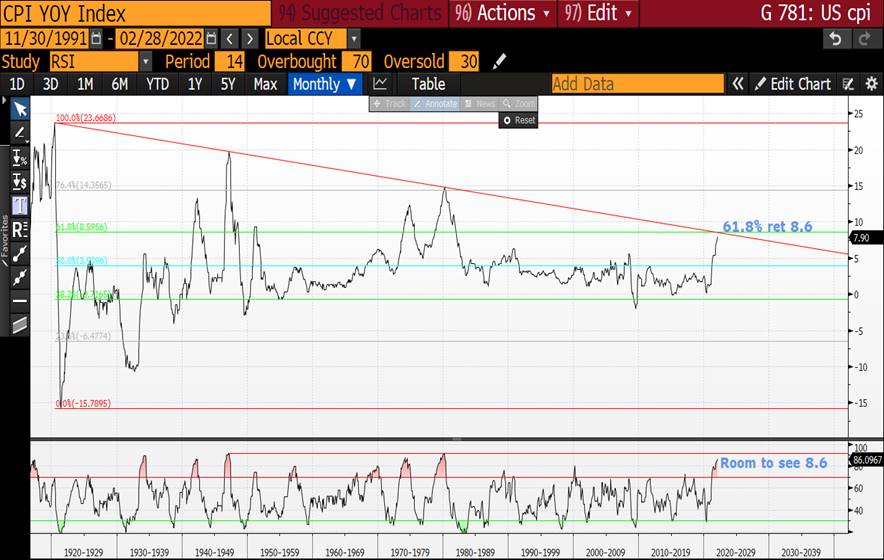Viewport: 884px width, 560px height.
Task: Click the 100.0%(23.6686) Fibonacci label
Action: pyautogui.click(x=86, y=118)
